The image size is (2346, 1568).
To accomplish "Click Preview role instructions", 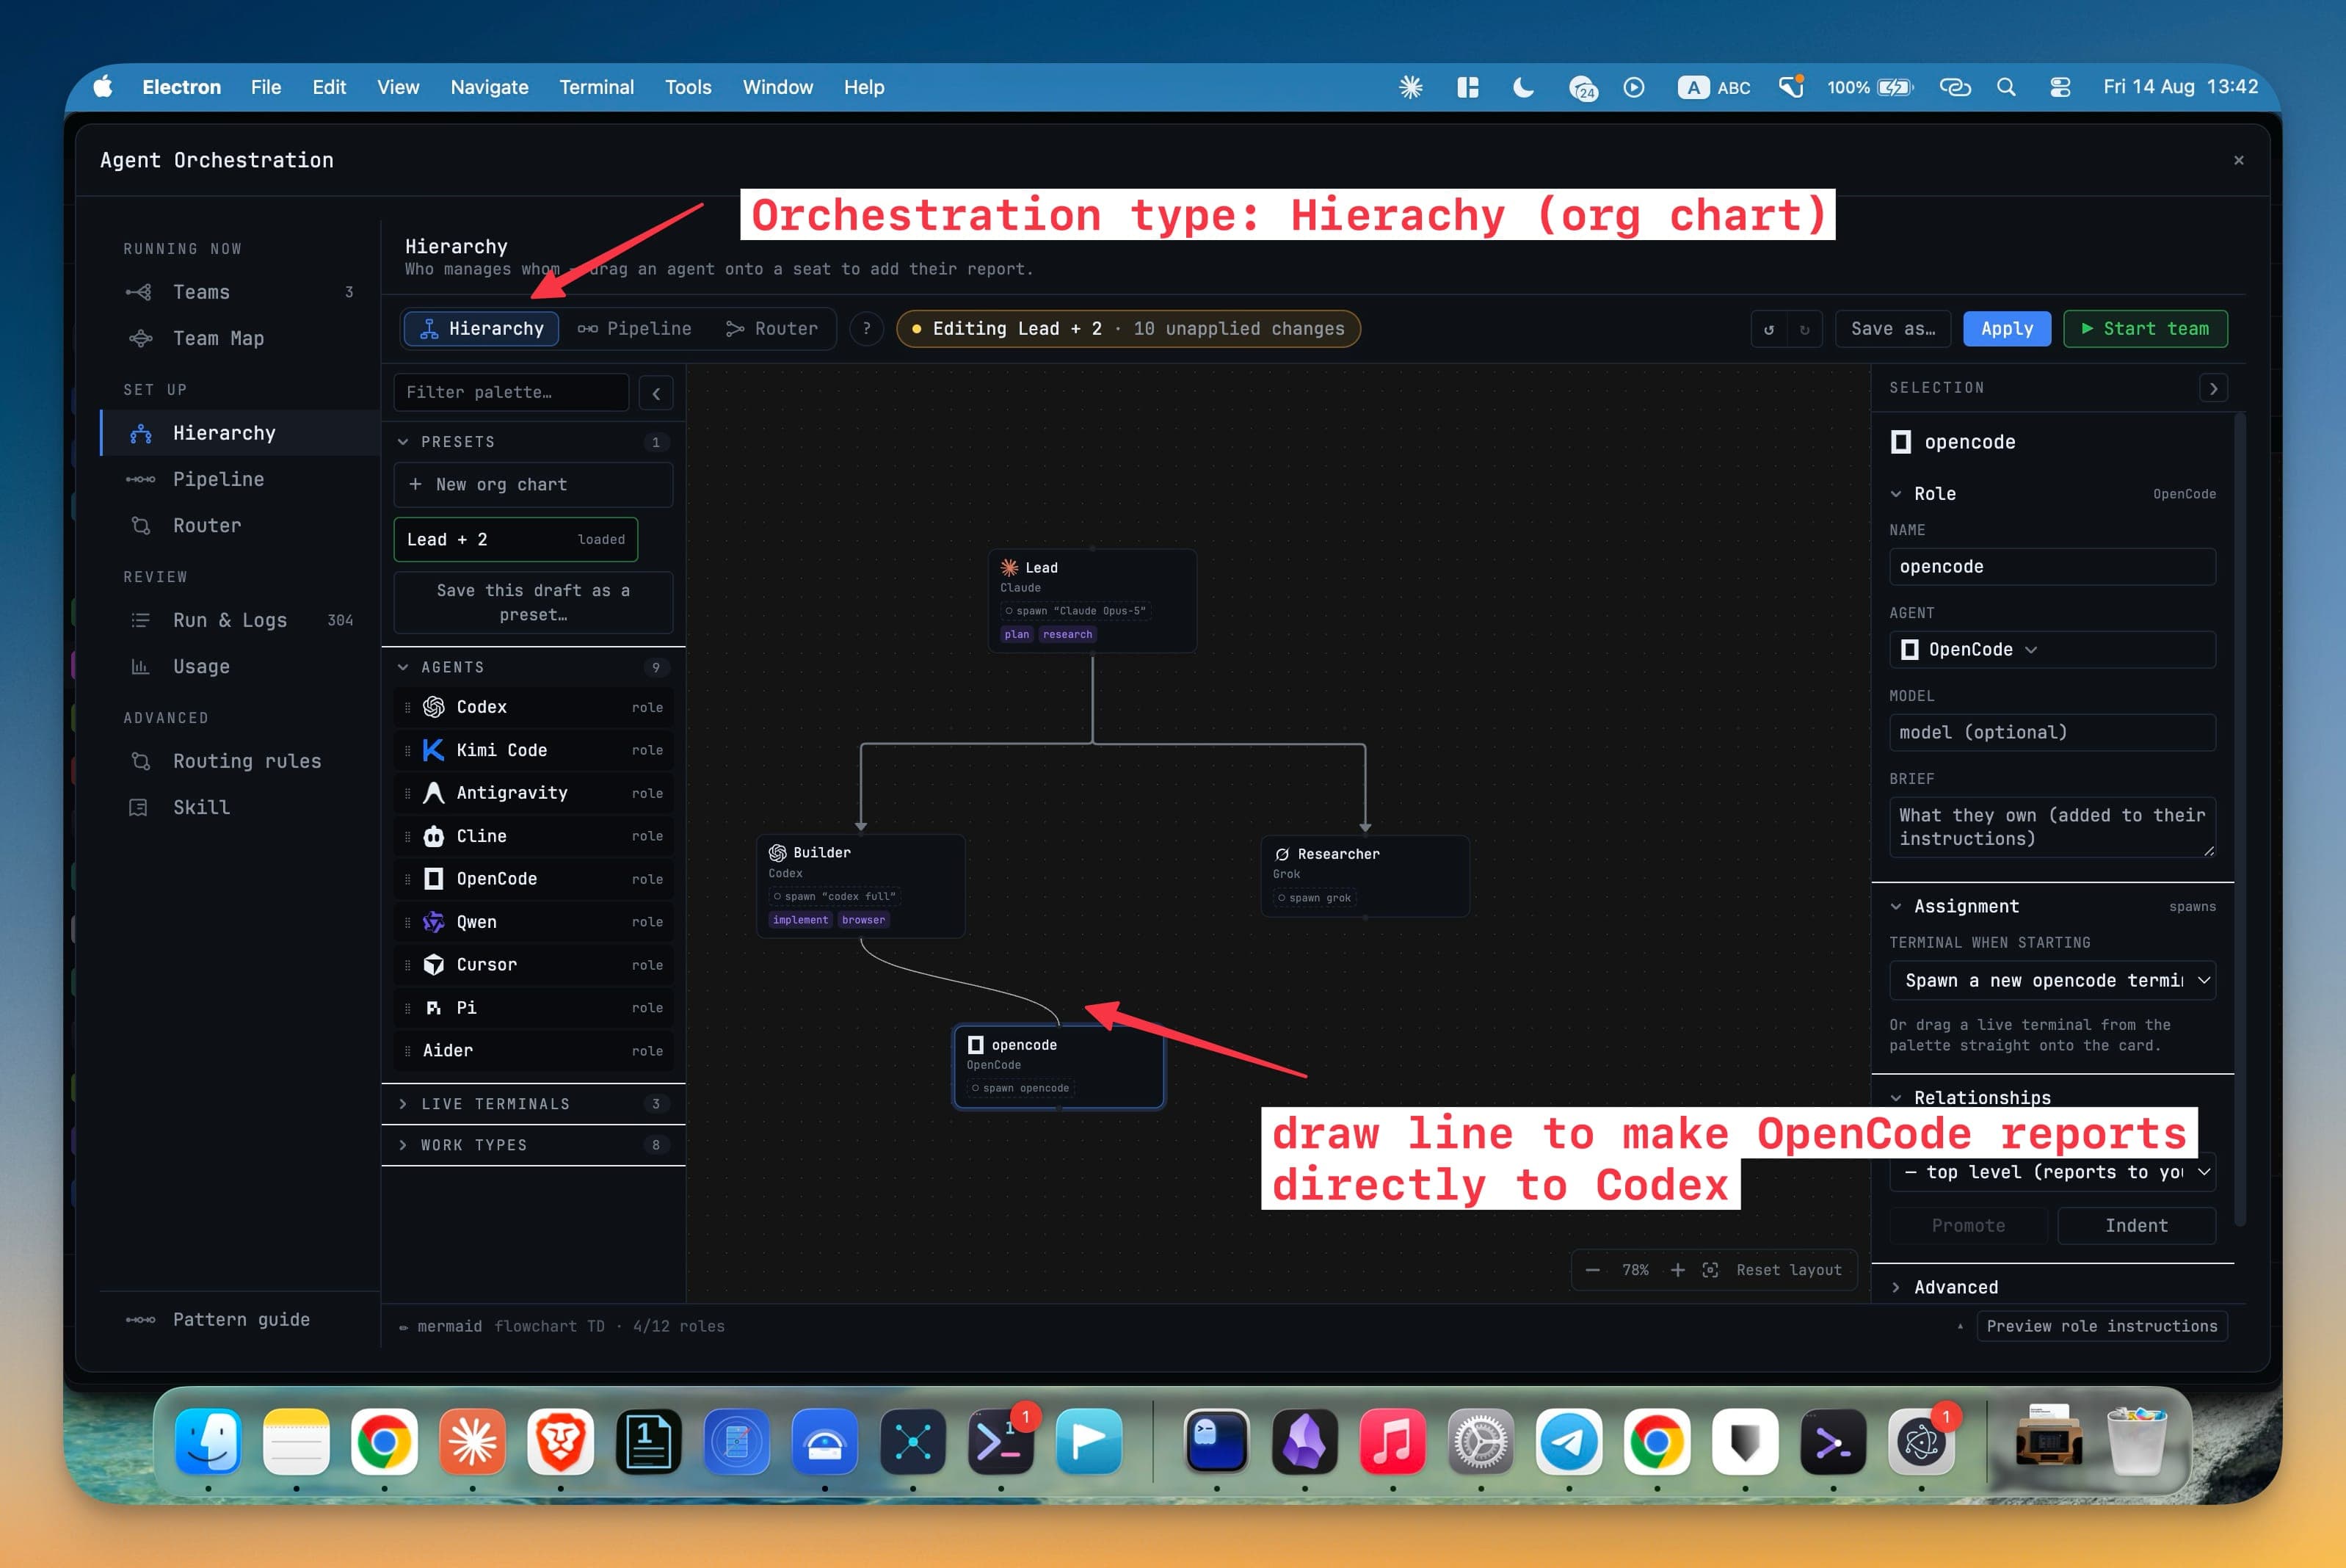I will tap(2101, 1326).
